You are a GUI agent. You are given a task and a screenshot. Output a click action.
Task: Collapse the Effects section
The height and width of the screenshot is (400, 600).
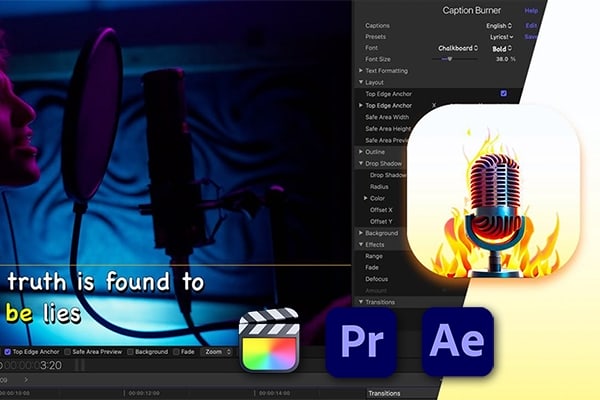[x=360, y=244]
